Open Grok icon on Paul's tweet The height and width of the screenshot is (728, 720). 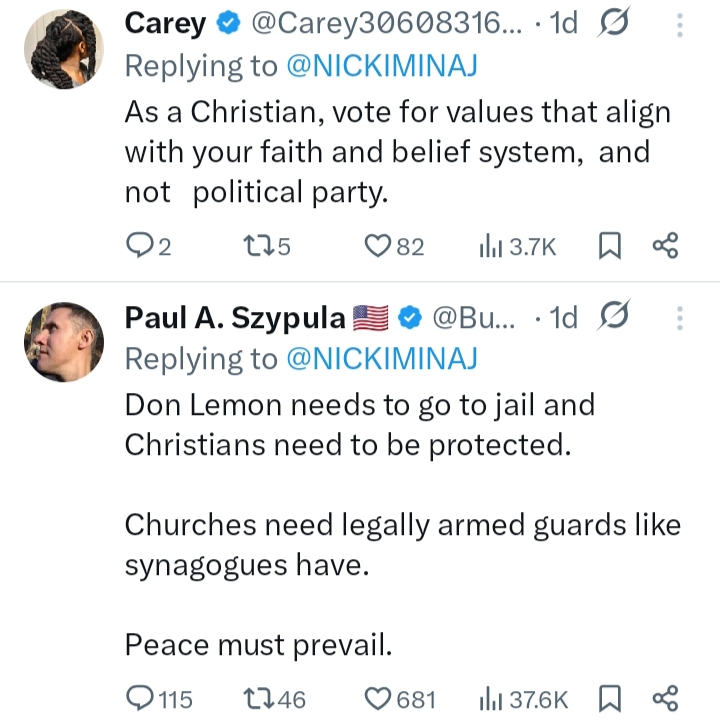(x=614, y=316)
